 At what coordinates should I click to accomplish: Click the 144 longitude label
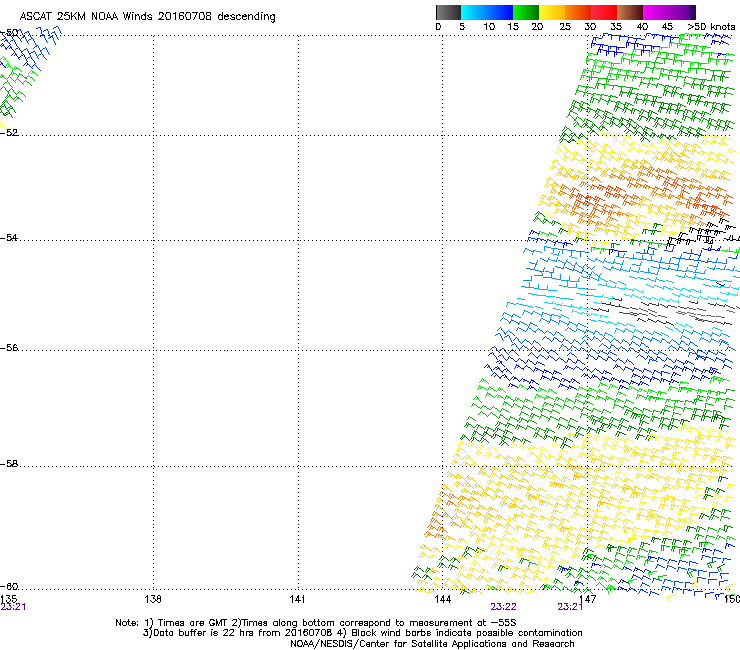(x=442, y=599)
